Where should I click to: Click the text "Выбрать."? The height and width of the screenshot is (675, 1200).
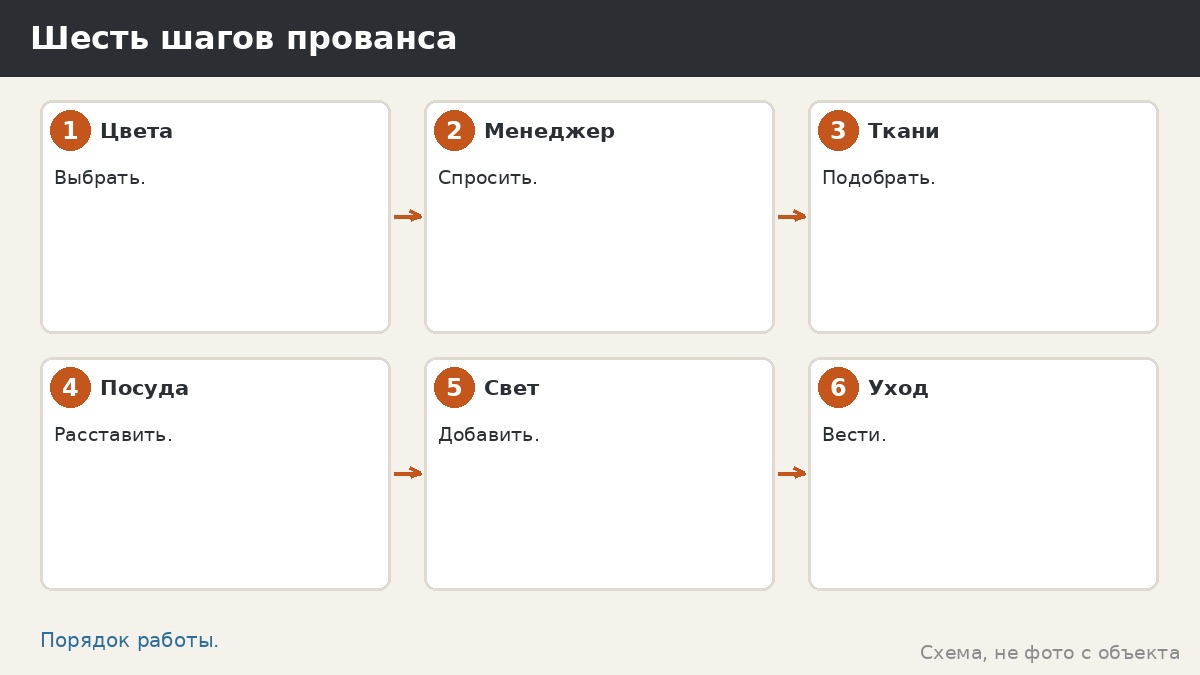pyautogui.click(x=100, y=178)
